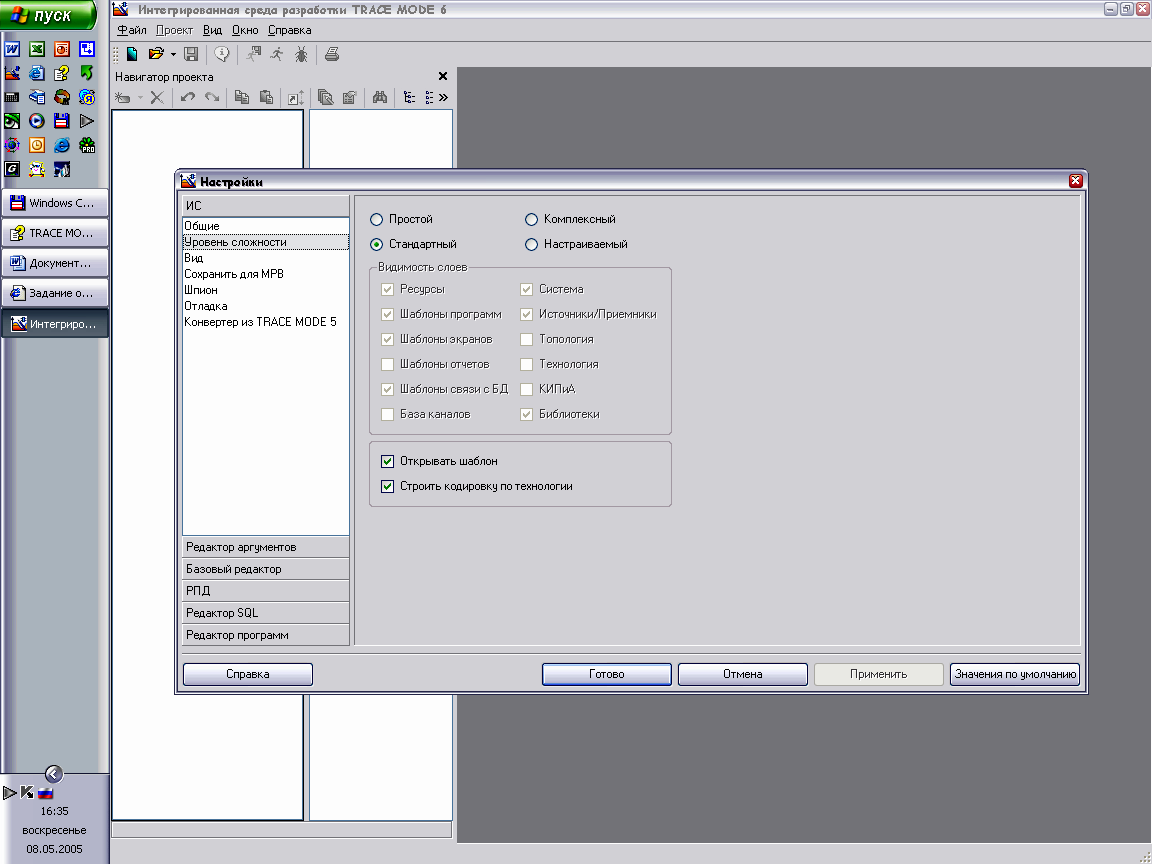Toggle the Топология checkbox
This screenshot has height=864, width=1152.
coord(526,339)
